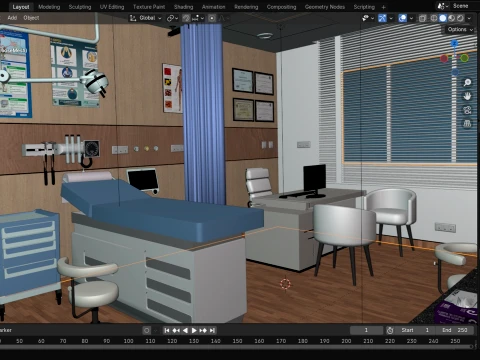This screenshot has height=360, width=480.
Task: Jump to previous keyframe
Action: coord(176,330)
